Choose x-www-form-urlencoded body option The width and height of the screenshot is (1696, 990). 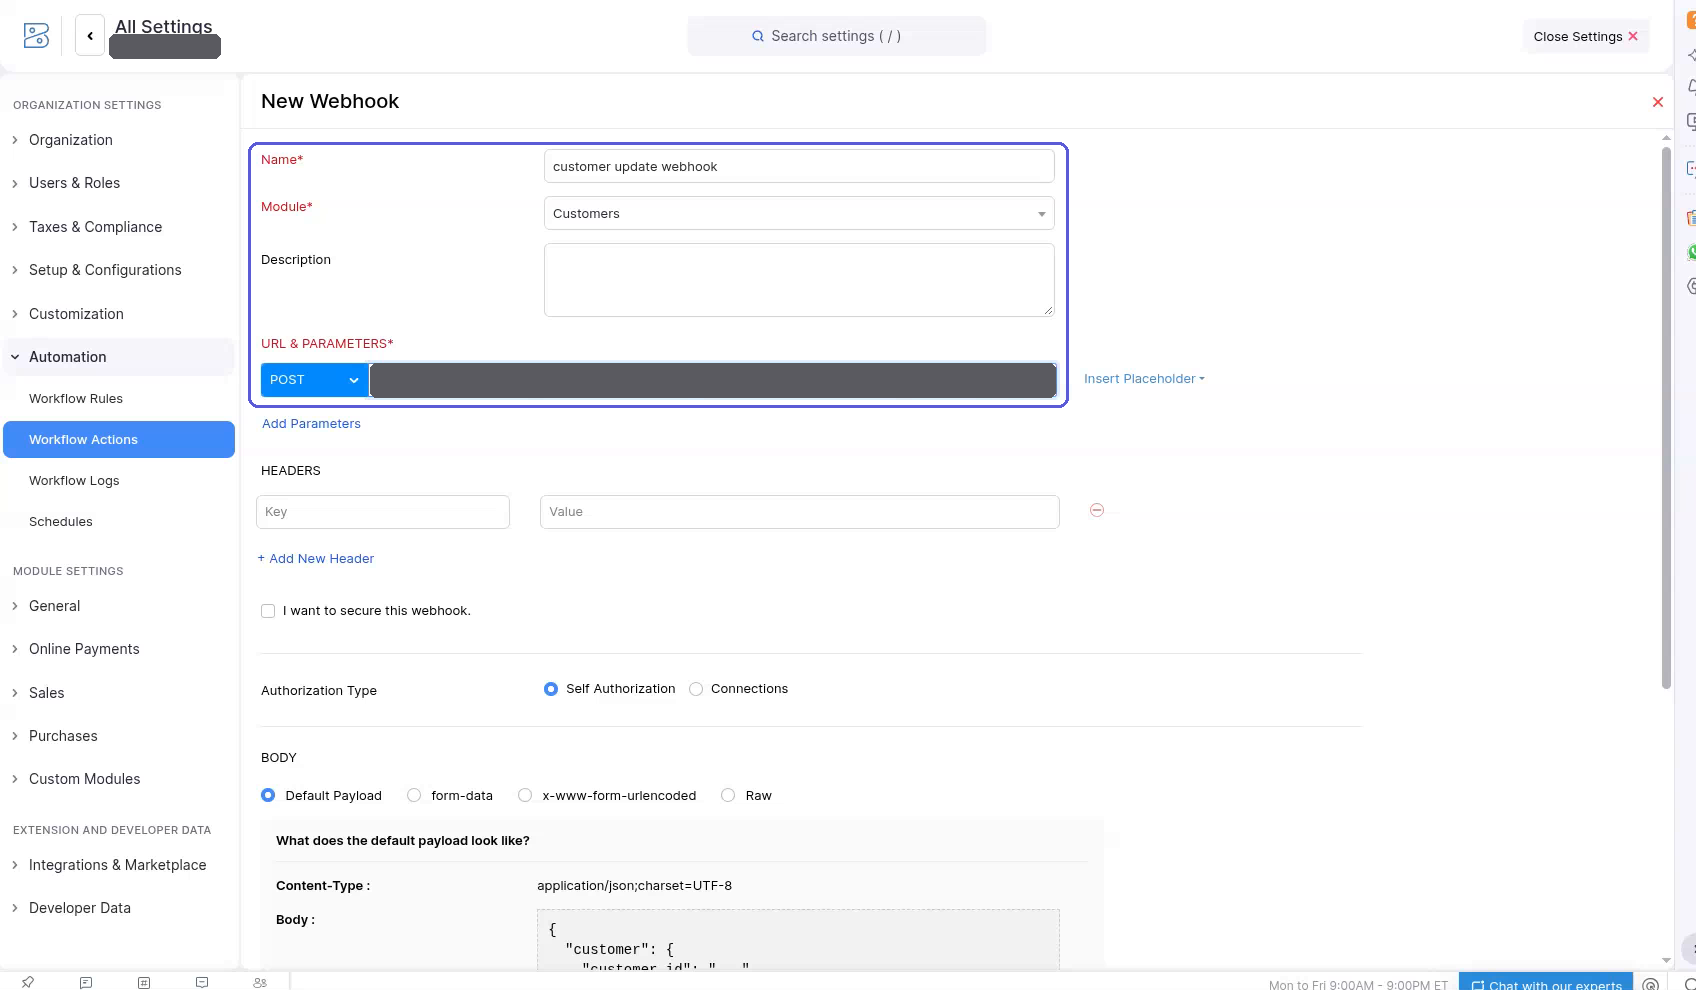tap(525, 795)
